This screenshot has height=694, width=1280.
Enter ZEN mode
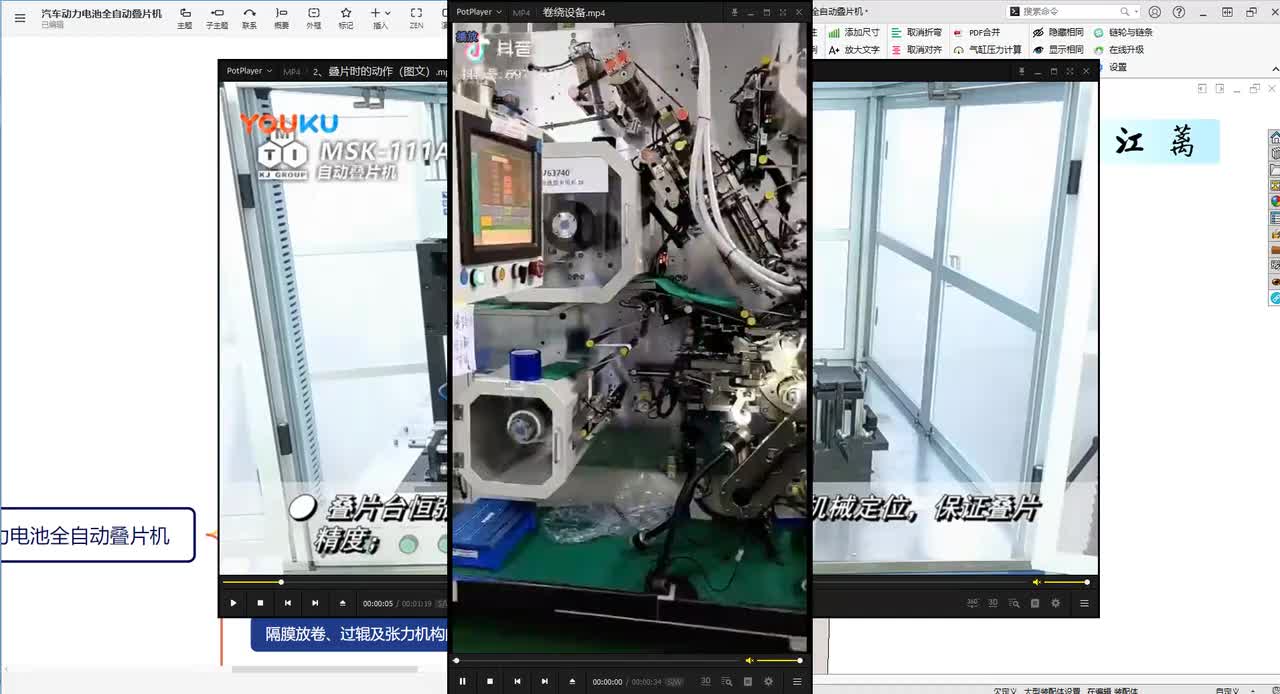[416, 18]
